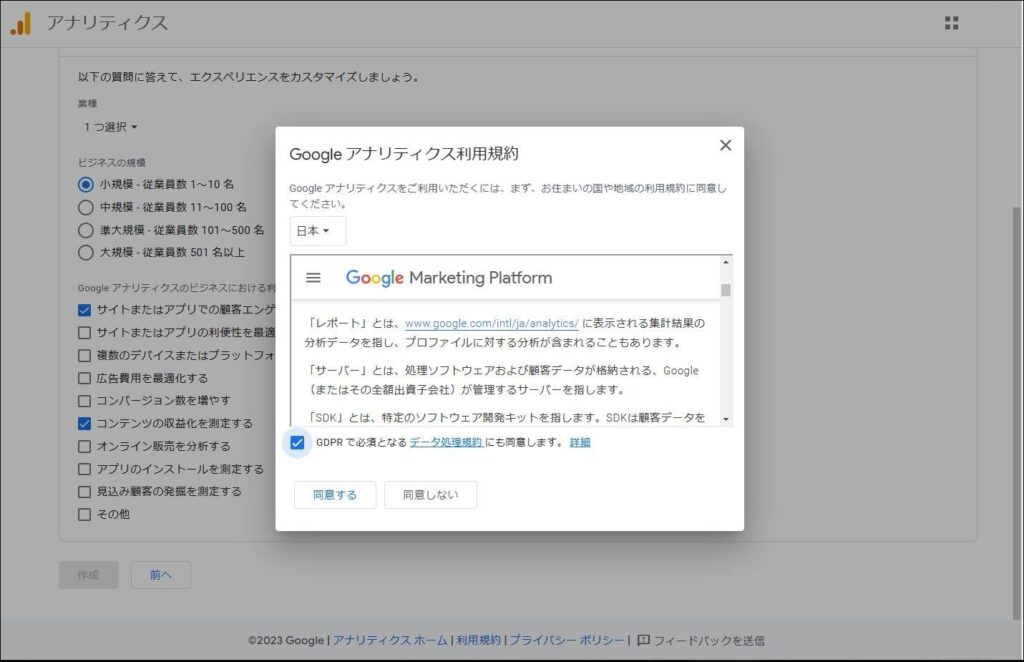Click the ©2023 Google footer text
This screenshot has height=662, width=1024.
point(286,640)
